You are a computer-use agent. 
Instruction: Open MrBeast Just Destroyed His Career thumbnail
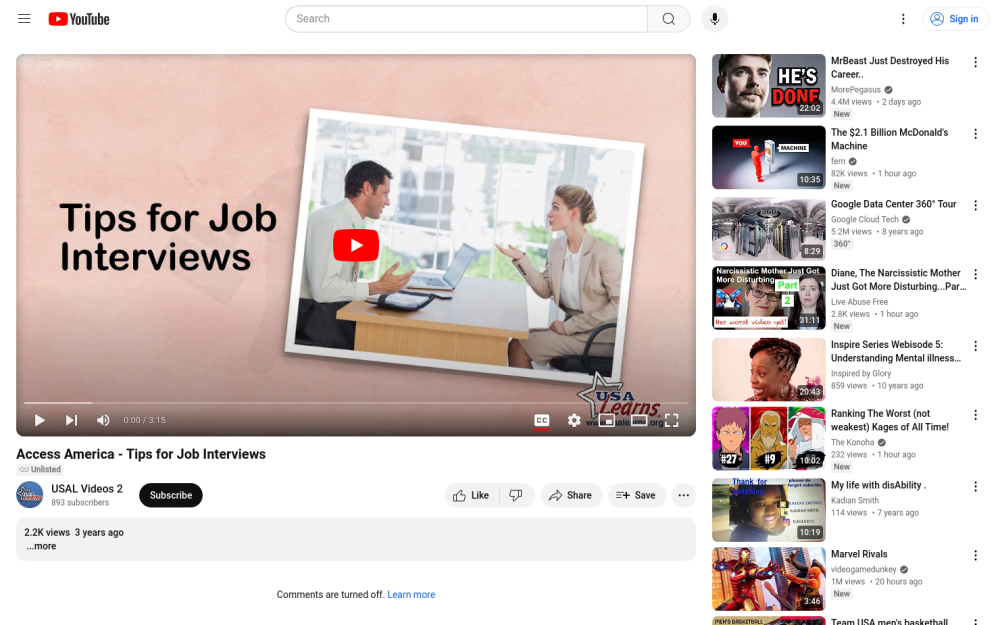[768, 85]
